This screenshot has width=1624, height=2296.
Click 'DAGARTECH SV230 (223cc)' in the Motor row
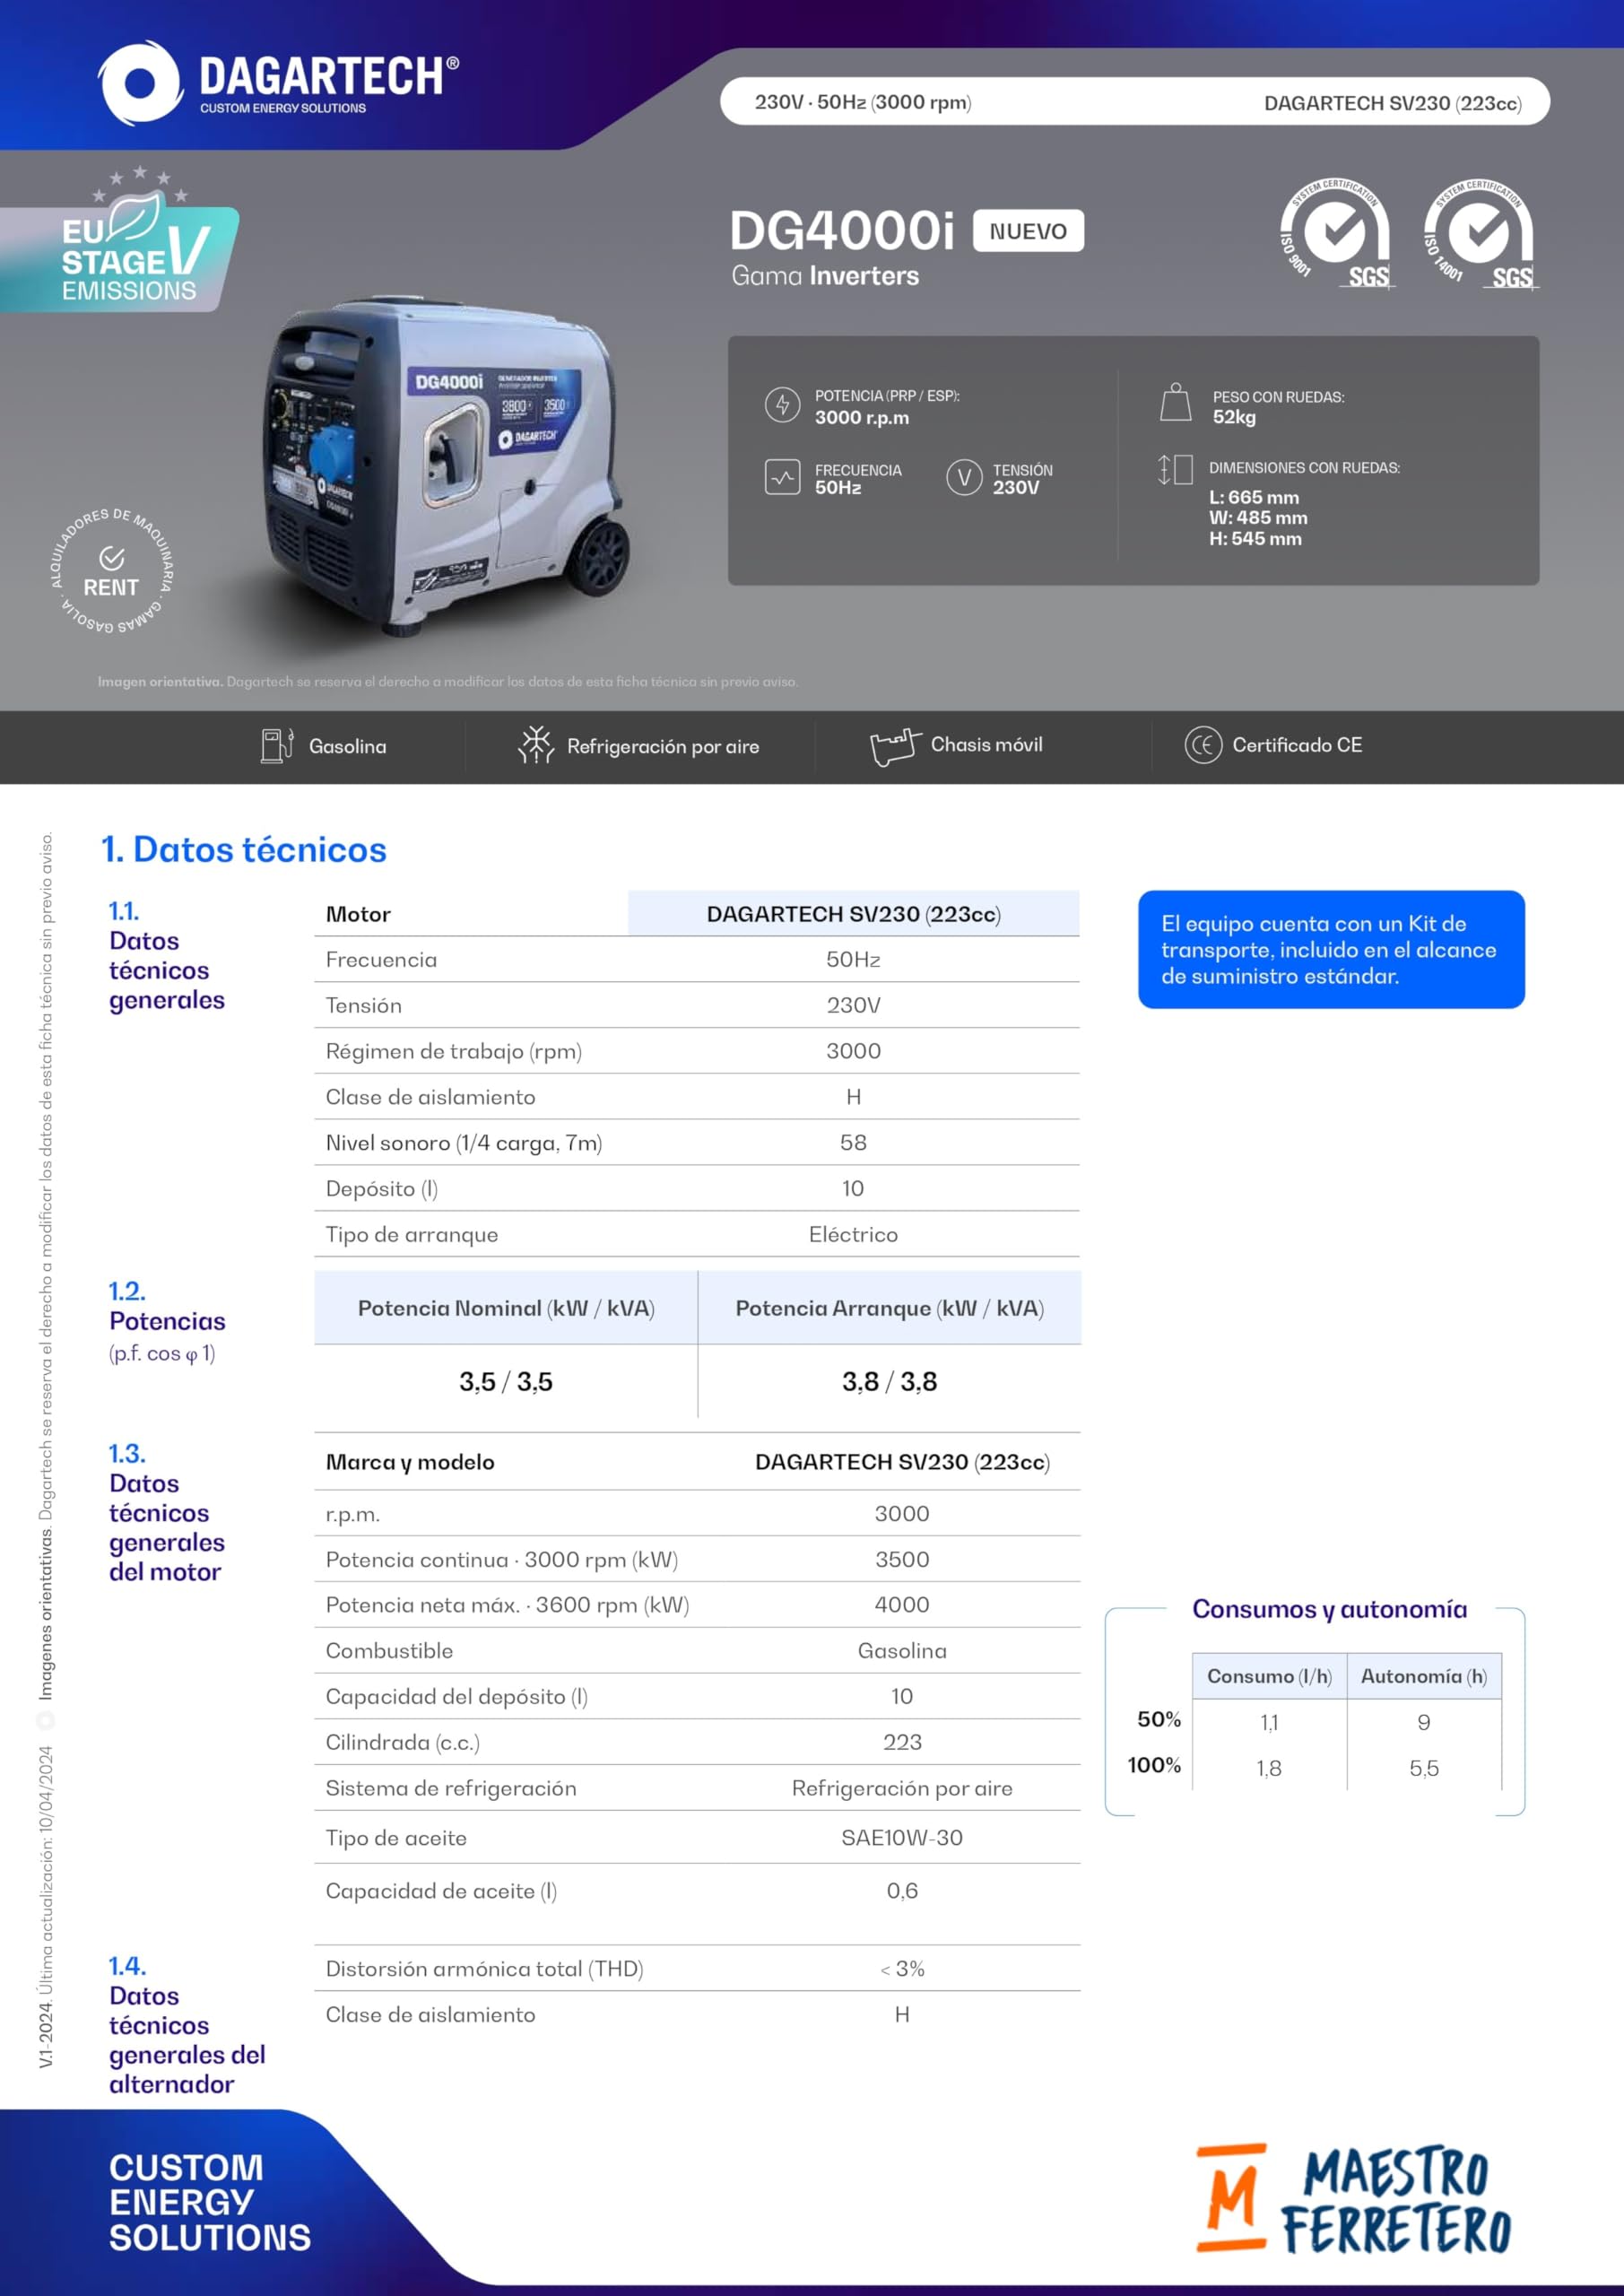[854, 914]
